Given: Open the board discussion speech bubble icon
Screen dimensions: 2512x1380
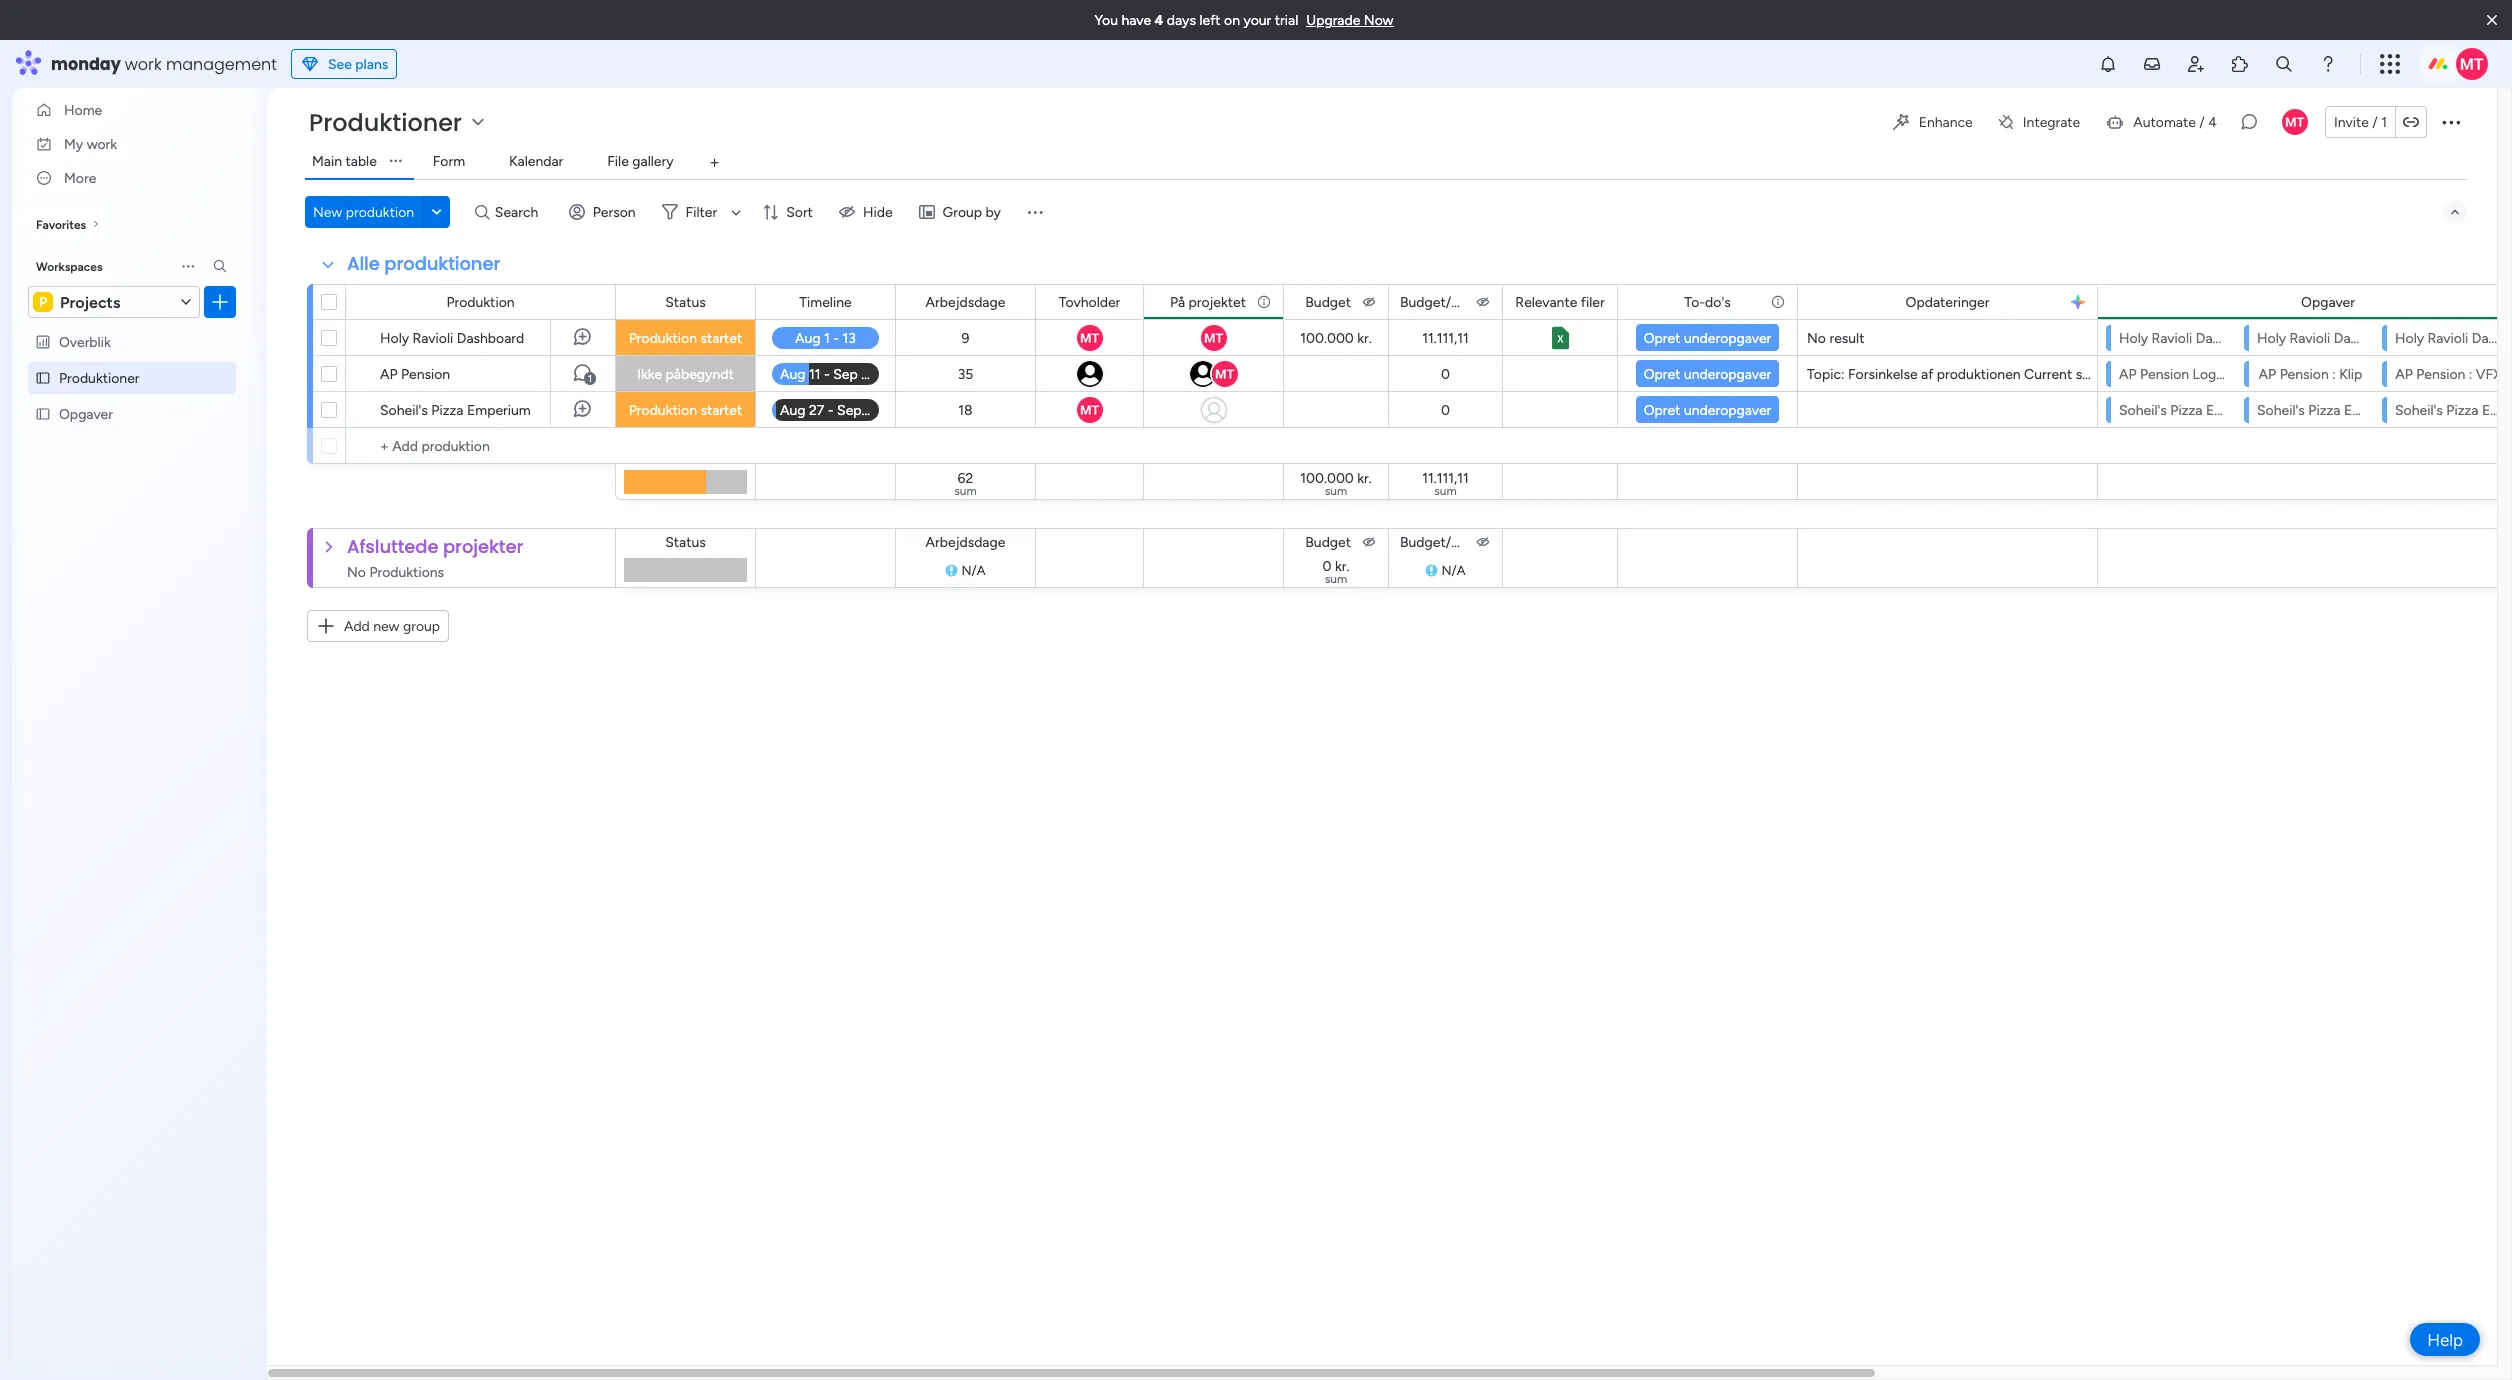Looking at the screenshot, I should (2248, 122).
